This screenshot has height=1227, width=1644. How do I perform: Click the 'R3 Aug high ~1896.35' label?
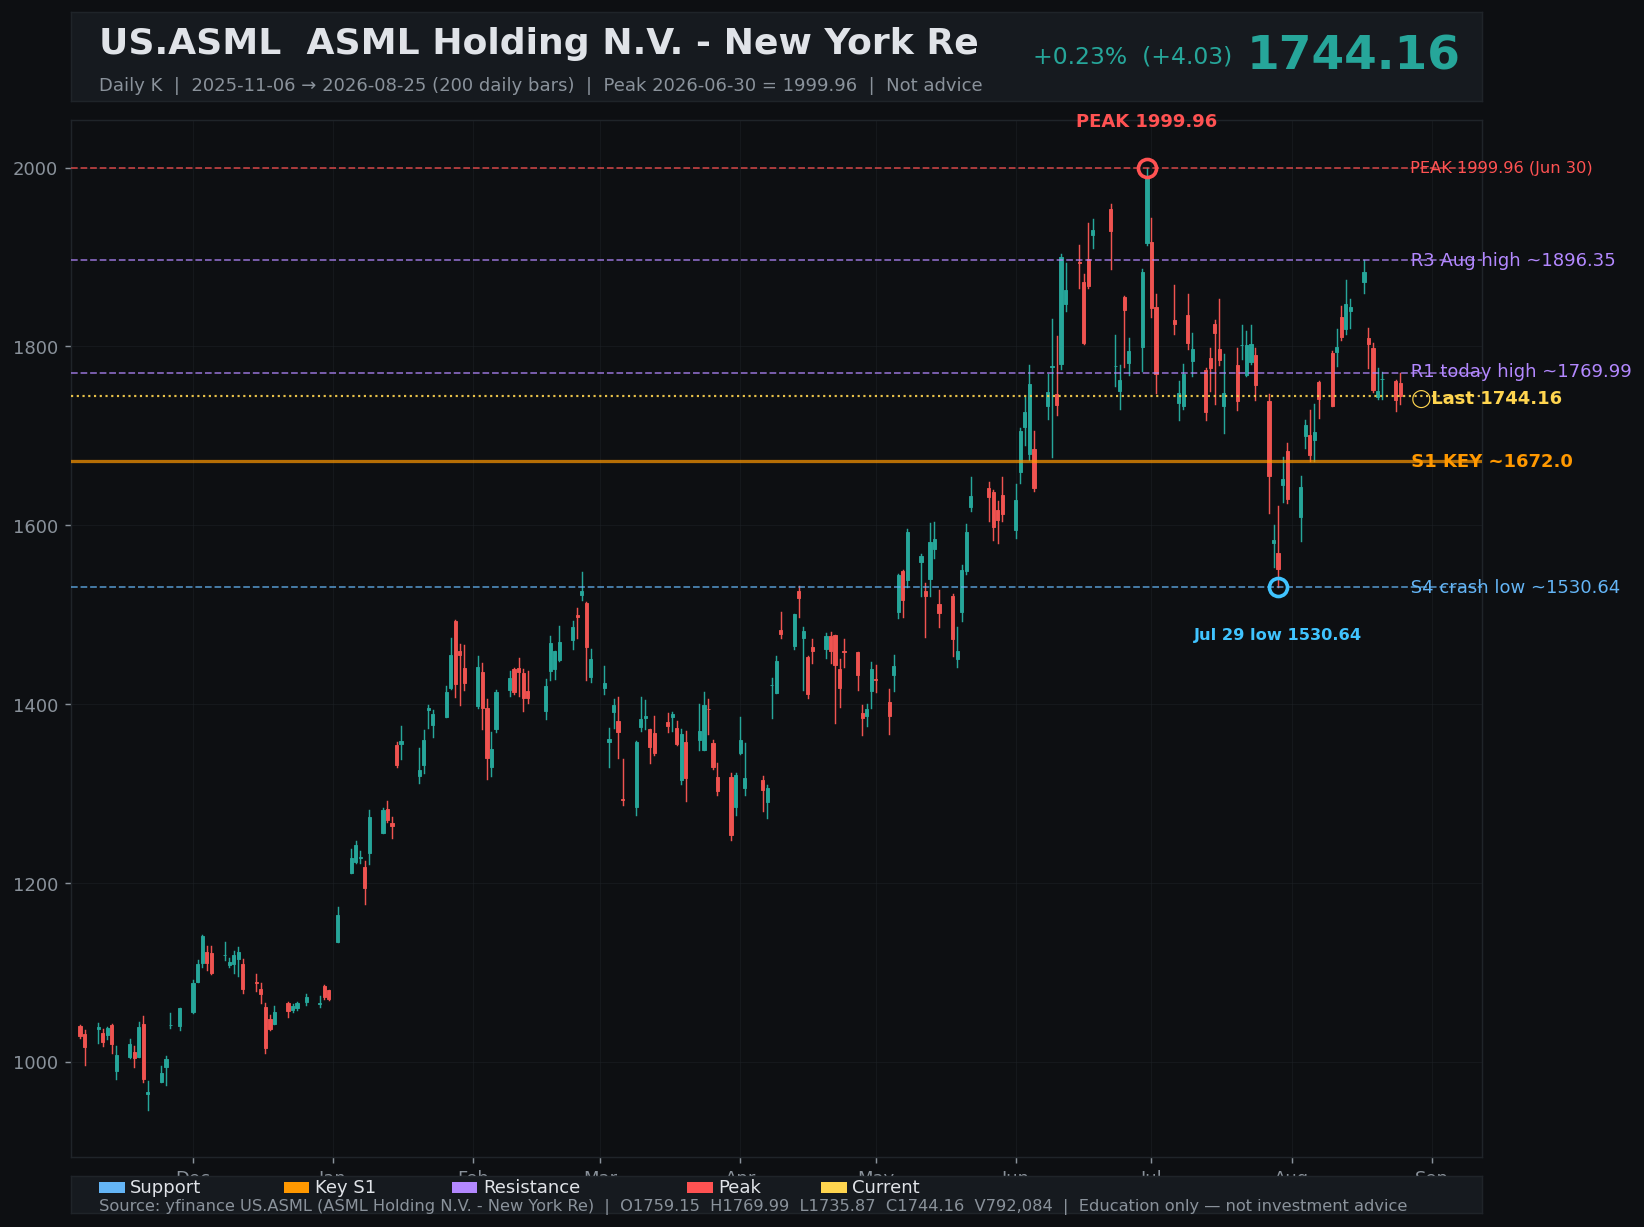[x=1512, y=260]
